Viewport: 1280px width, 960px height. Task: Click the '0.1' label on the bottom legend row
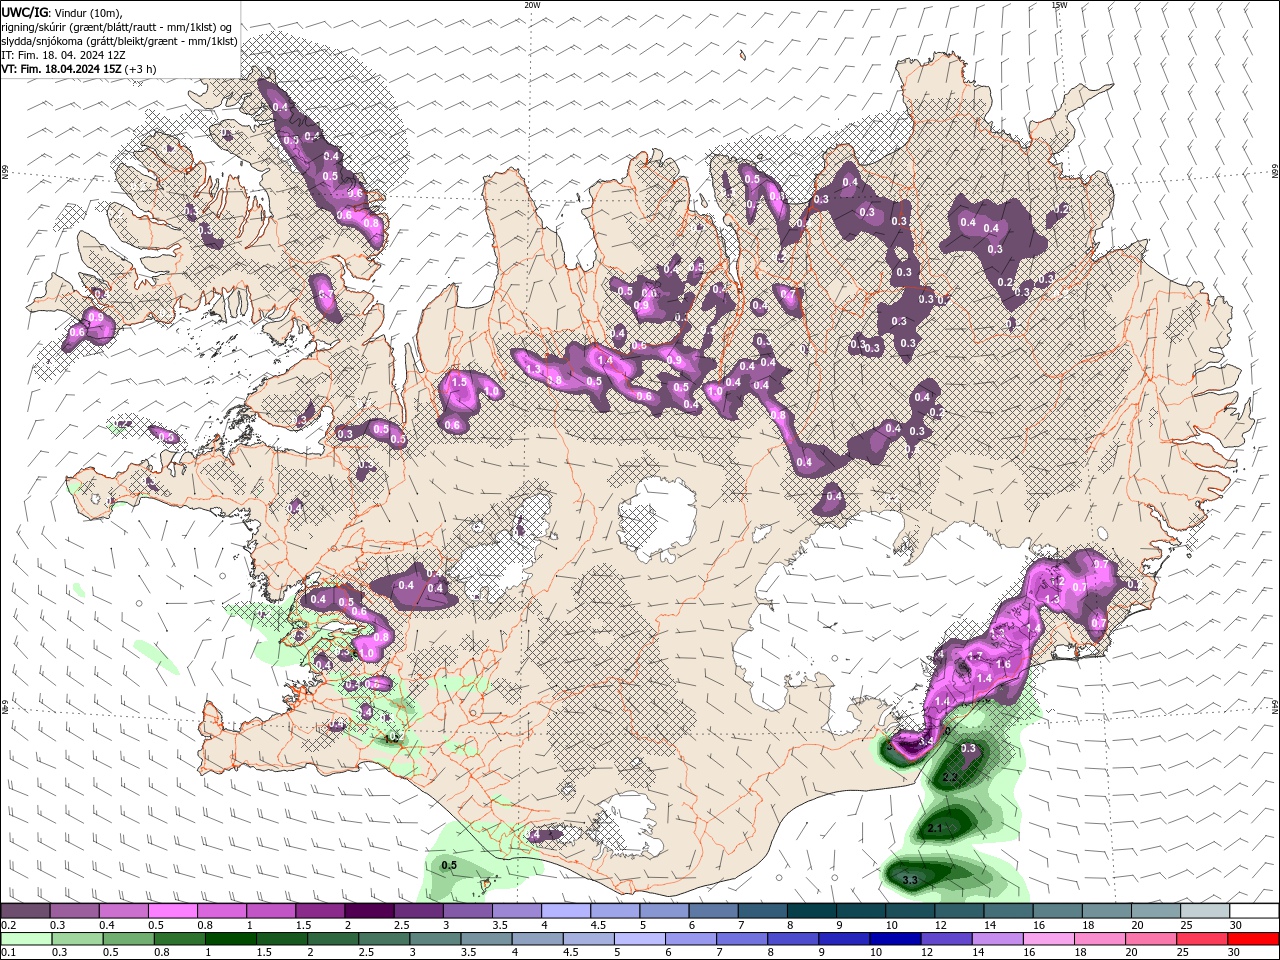(8, 953)
